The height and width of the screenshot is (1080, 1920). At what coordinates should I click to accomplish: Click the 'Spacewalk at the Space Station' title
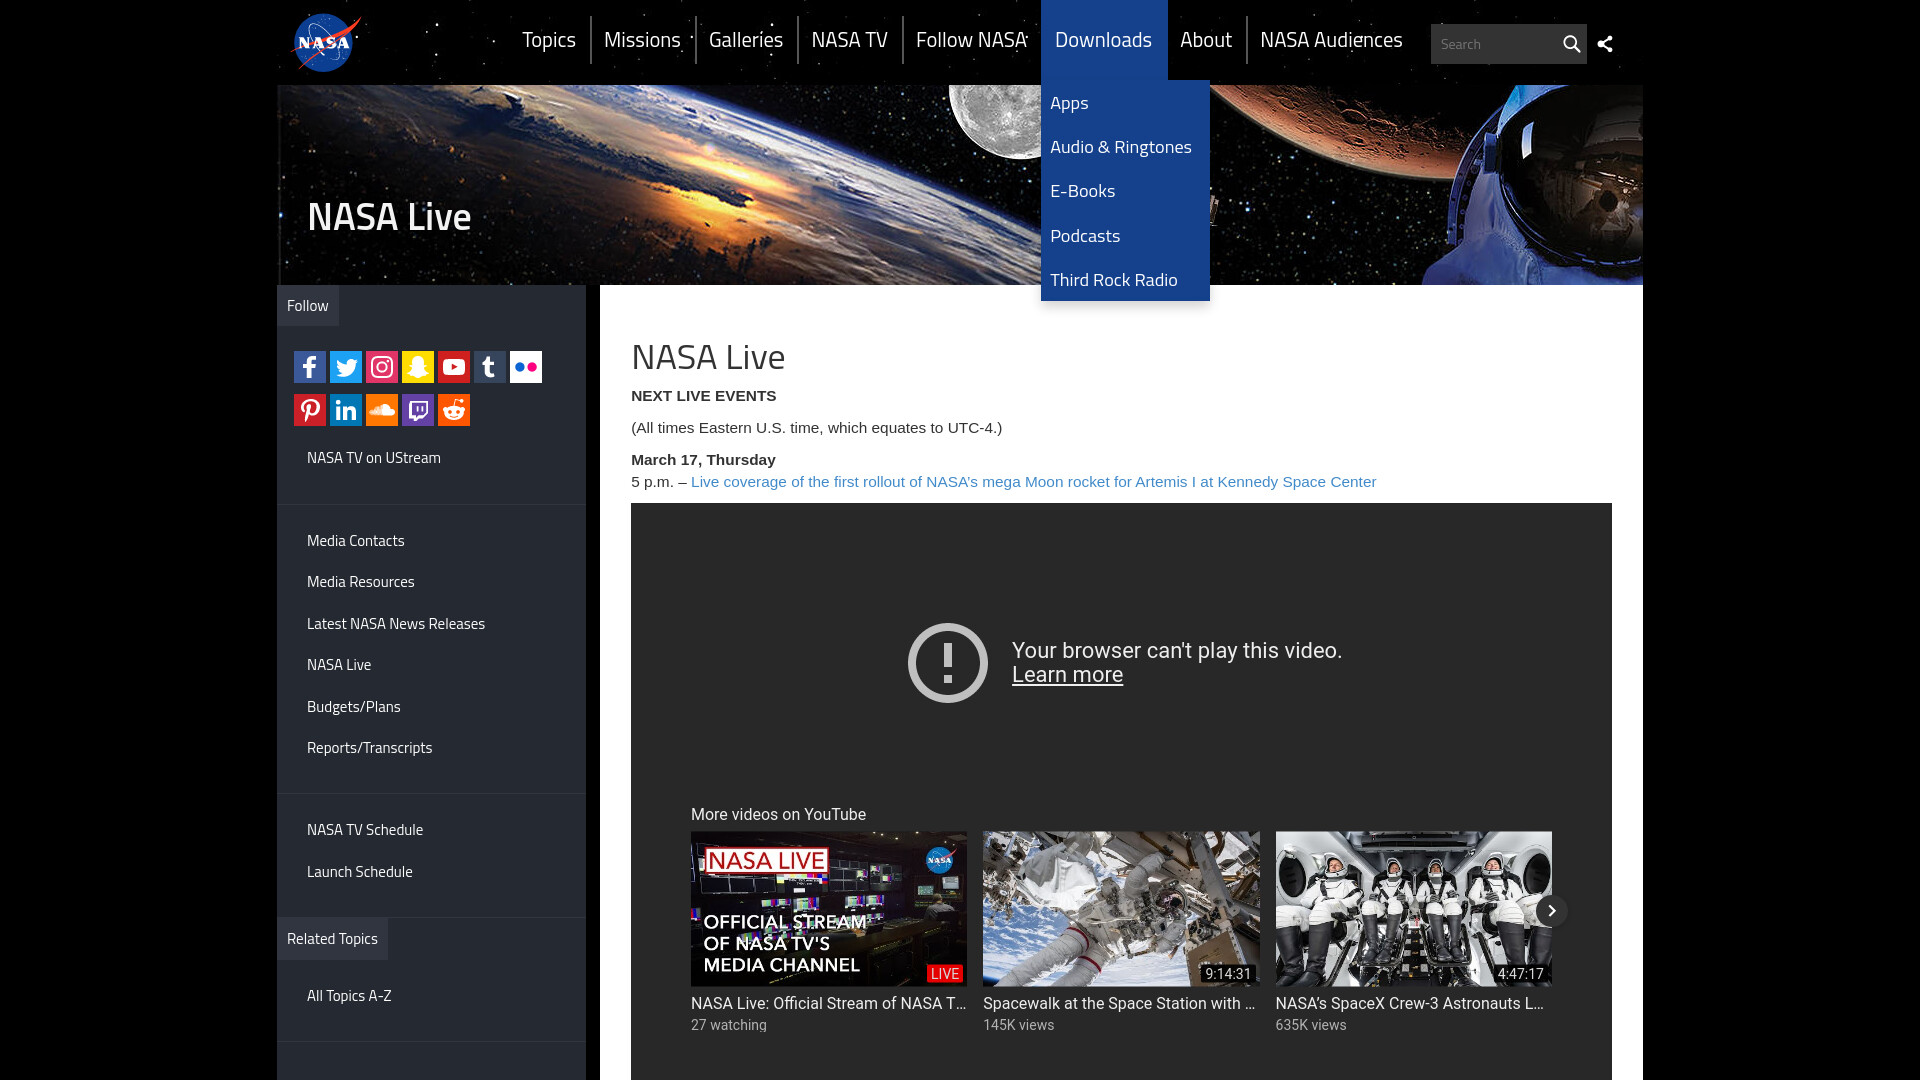(x=1119, y=1004)
